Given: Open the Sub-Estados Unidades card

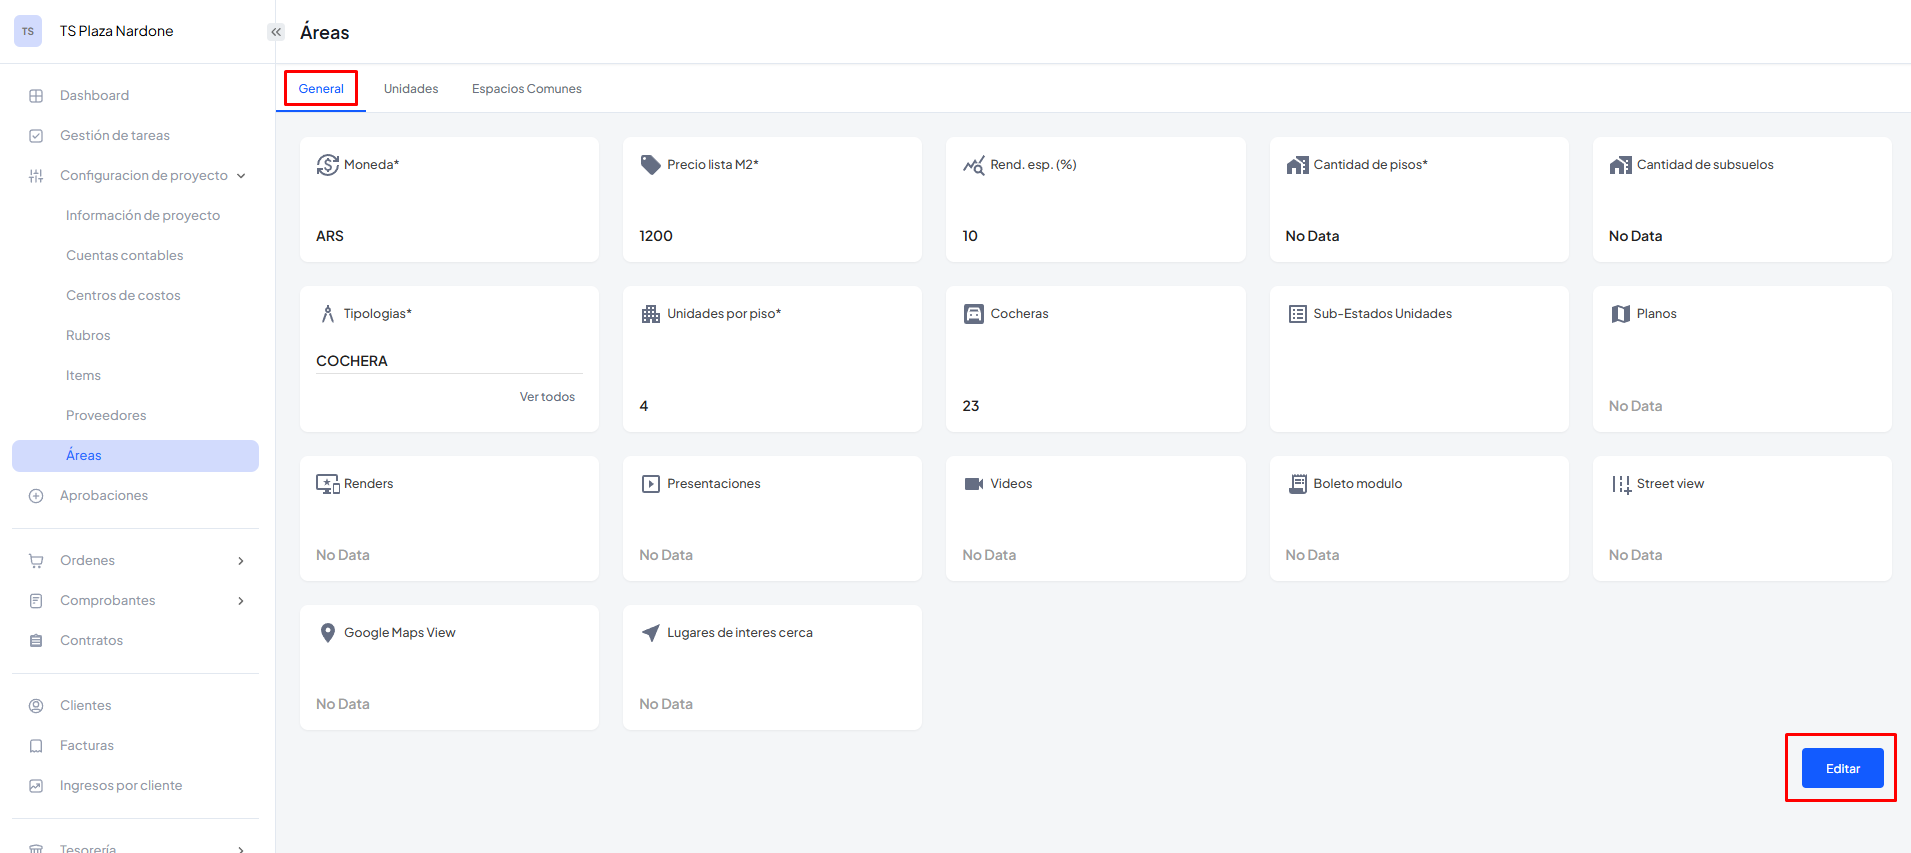Looking at the screenshot, I should pos(1418,359).
